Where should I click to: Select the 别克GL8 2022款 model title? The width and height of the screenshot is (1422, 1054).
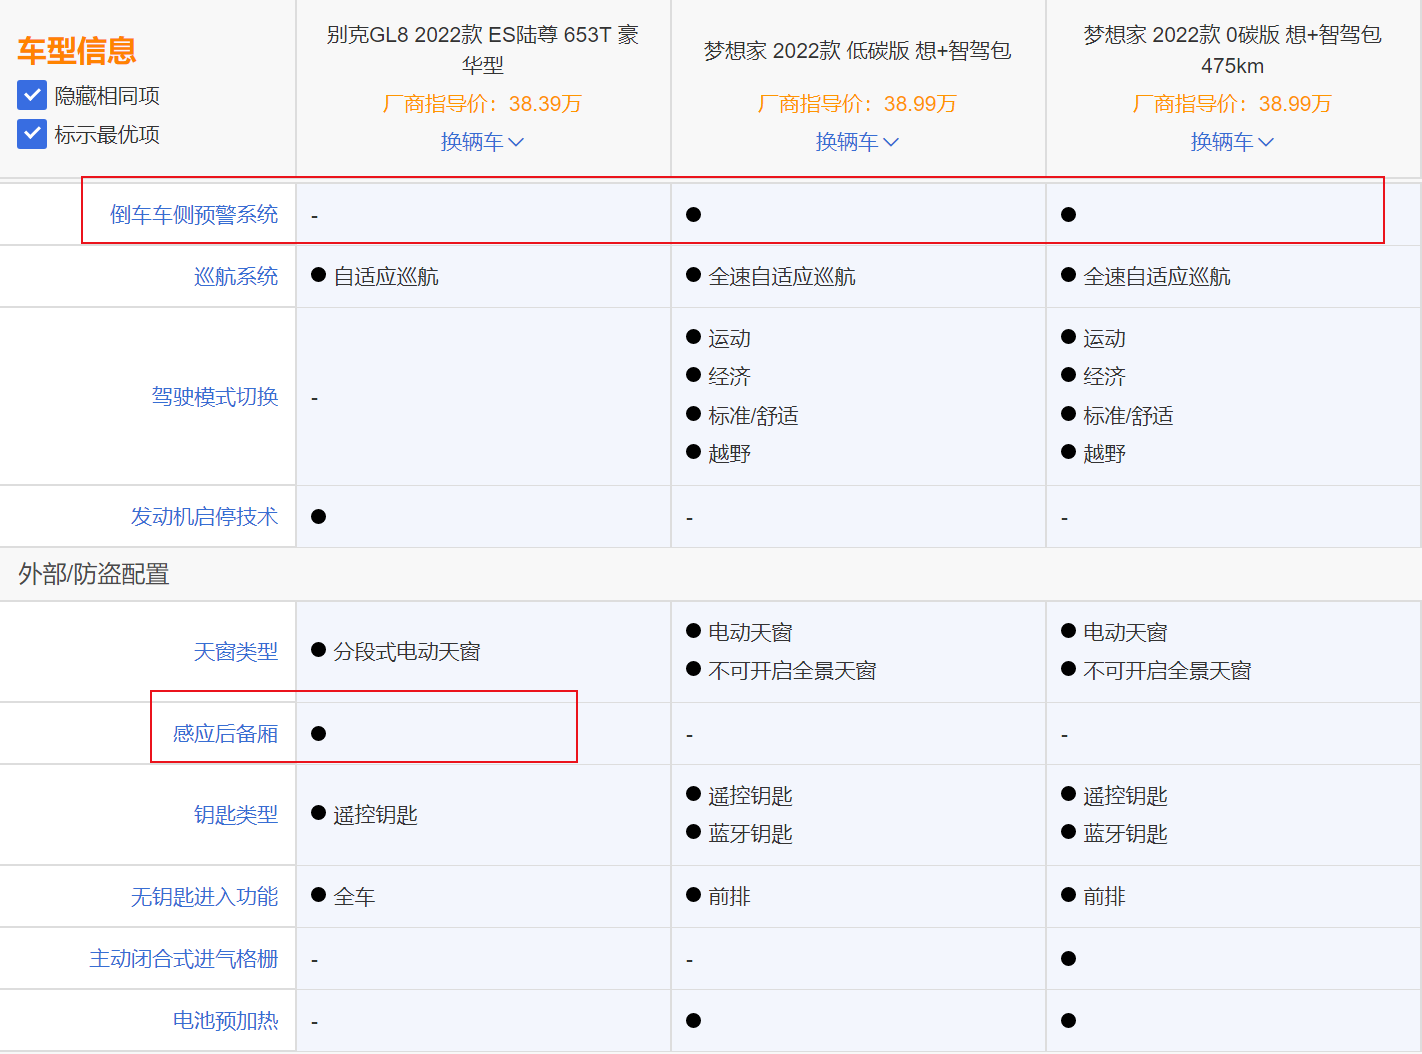[x=483, y=50]
